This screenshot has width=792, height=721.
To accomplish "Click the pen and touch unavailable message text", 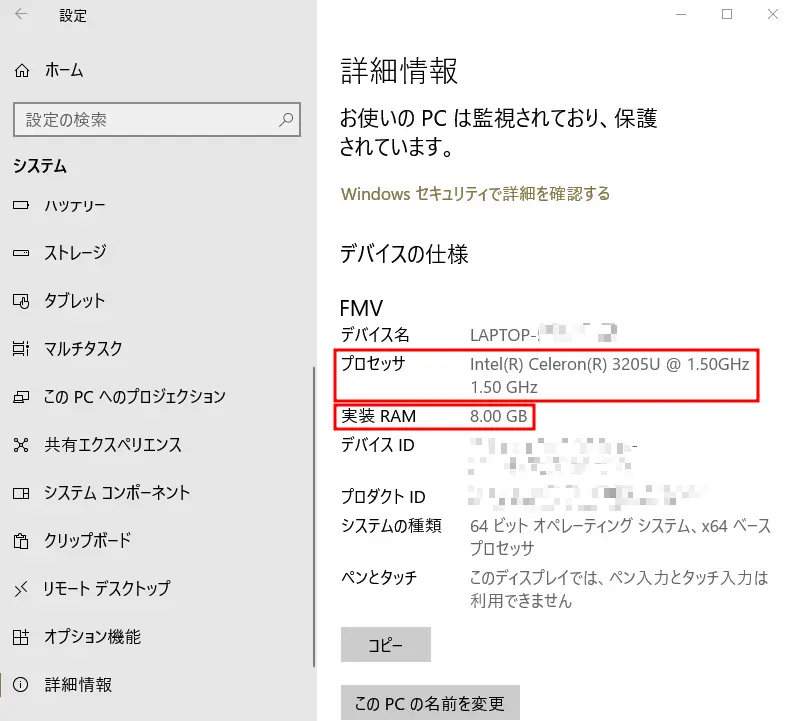I will point(619,589).
